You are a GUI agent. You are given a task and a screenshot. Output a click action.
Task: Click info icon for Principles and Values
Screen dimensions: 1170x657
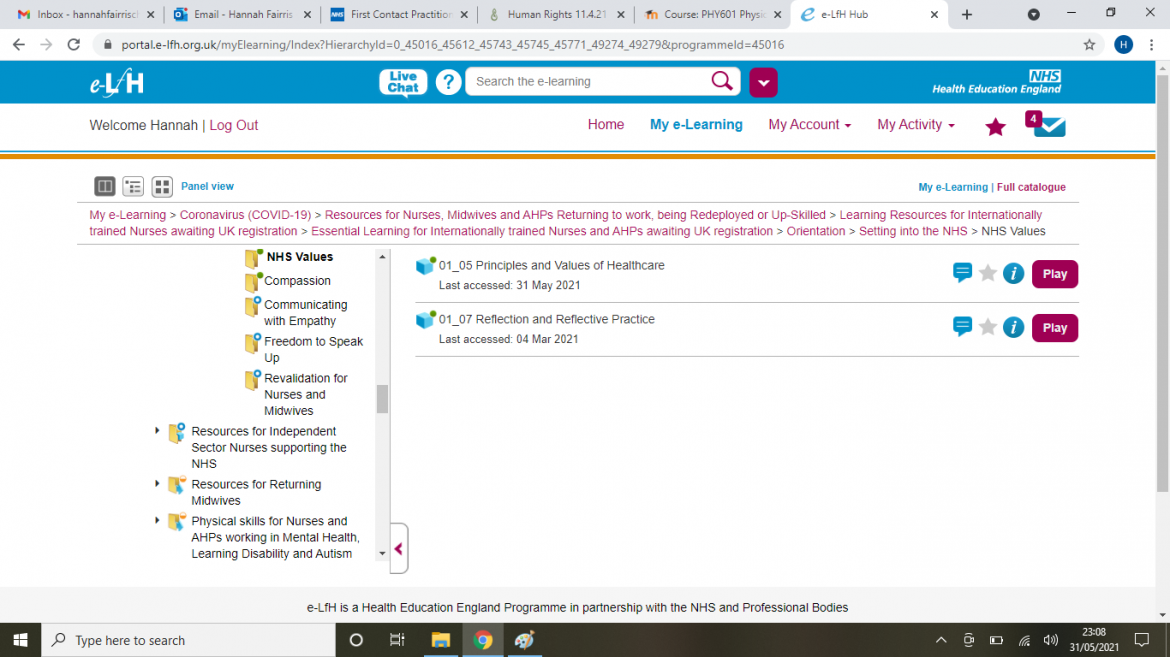click(x=1013, y=273)
